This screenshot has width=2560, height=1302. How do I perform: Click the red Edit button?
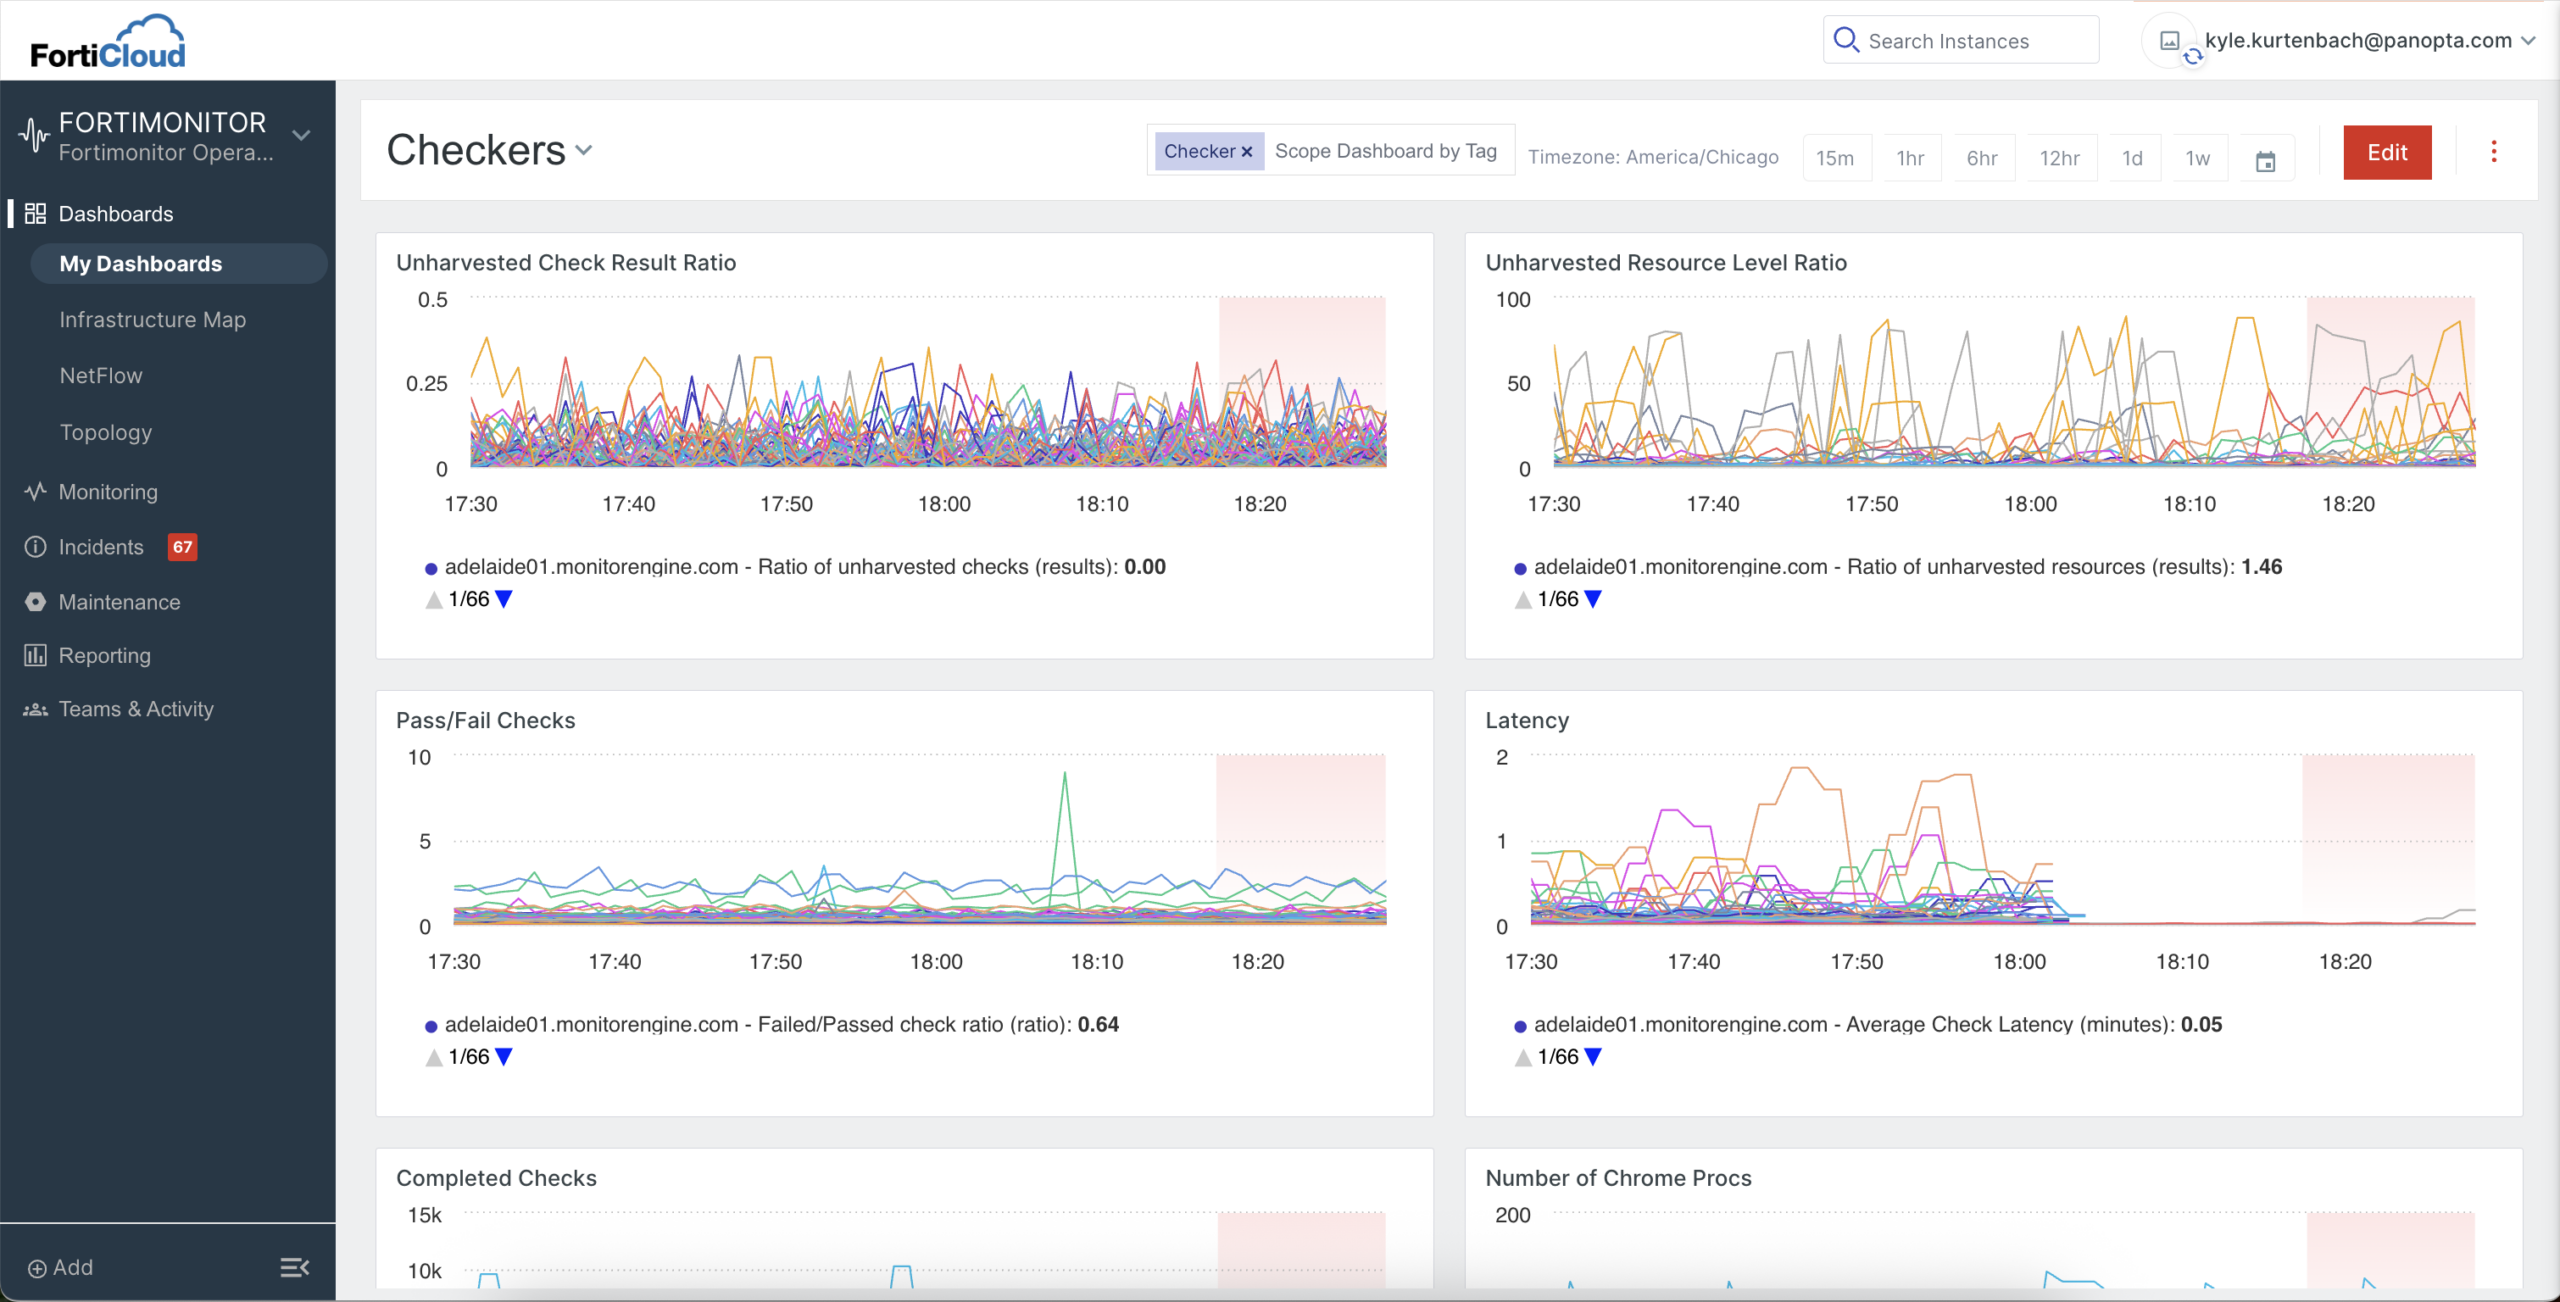click(x=2386, y=152)
